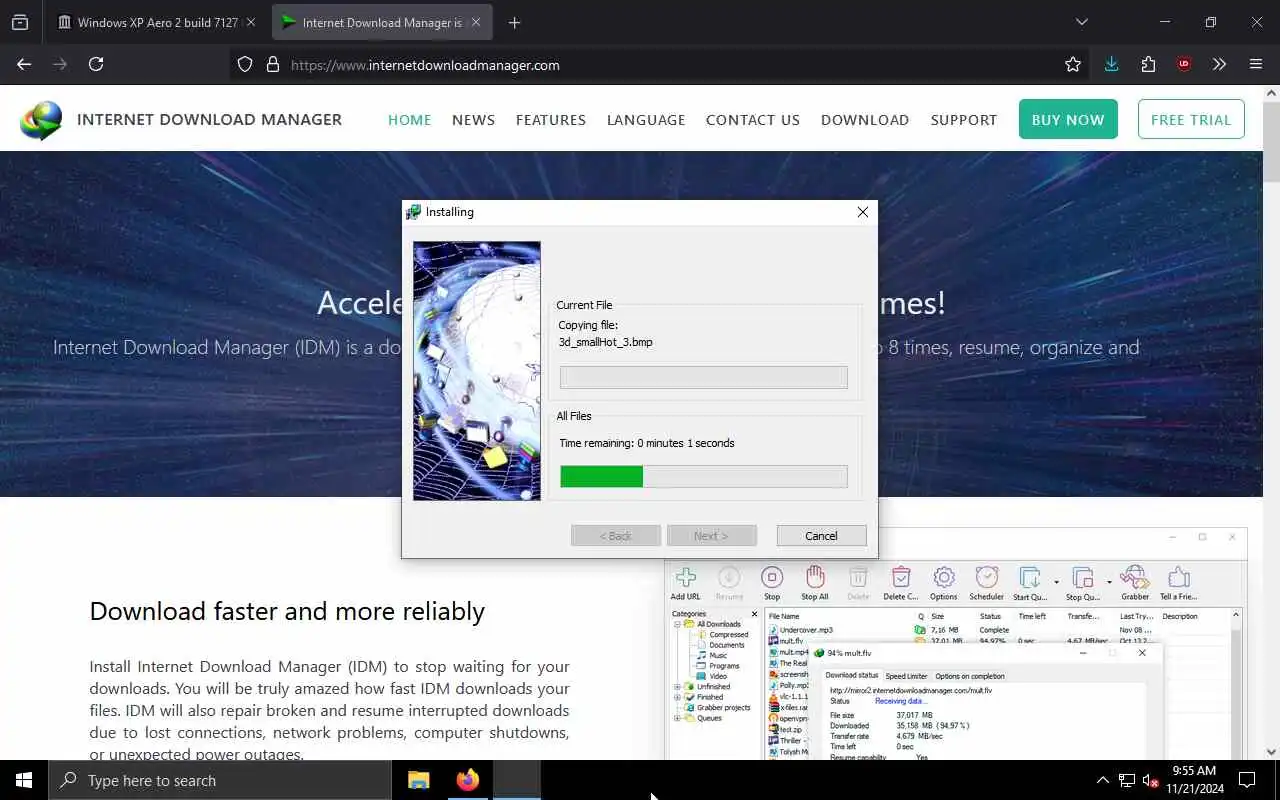Open the DOWNLOAD navigation item
1280x800 pixels.
(865, 119)
